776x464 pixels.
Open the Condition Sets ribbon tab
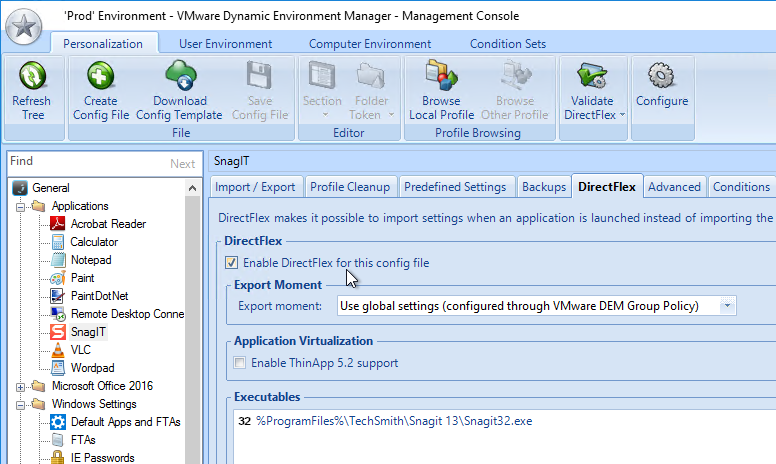pyautogui.click(x=508, y=44)
